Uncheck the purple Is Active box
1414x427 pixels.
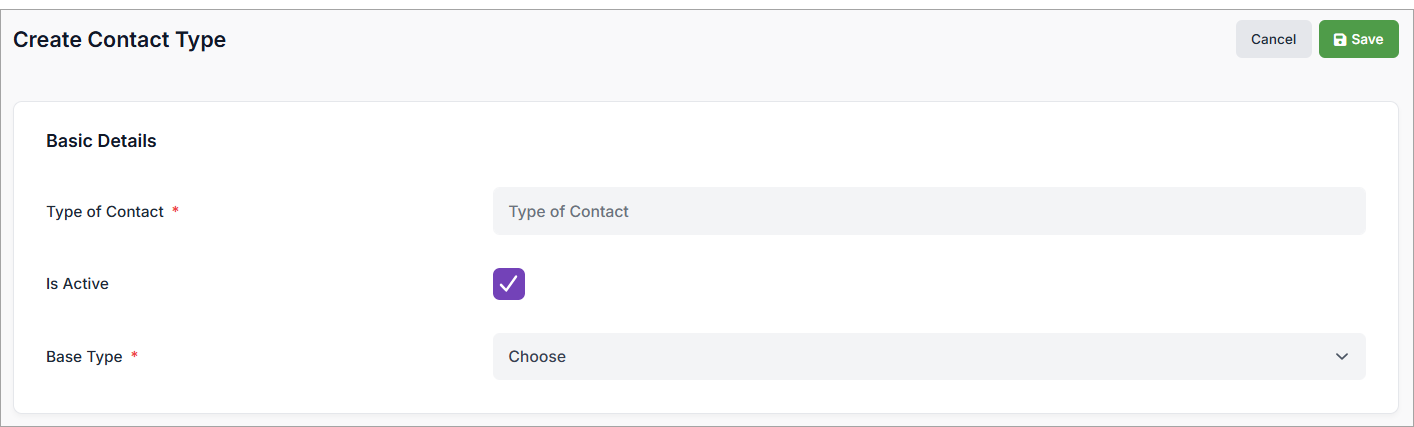pyautogui.click(x=509, y=284)
